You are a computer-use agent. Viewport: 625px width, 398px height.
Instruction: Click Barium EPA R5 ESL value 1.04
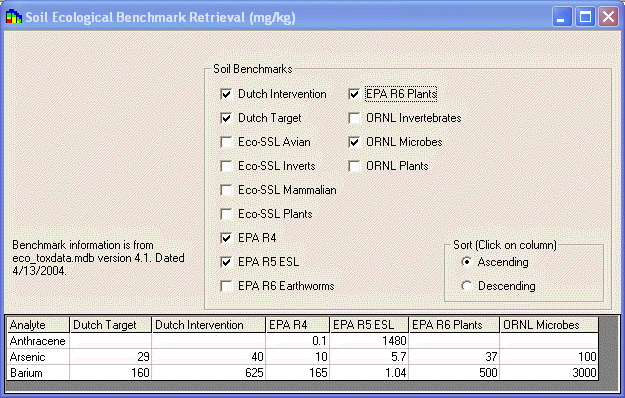point(369,373)
